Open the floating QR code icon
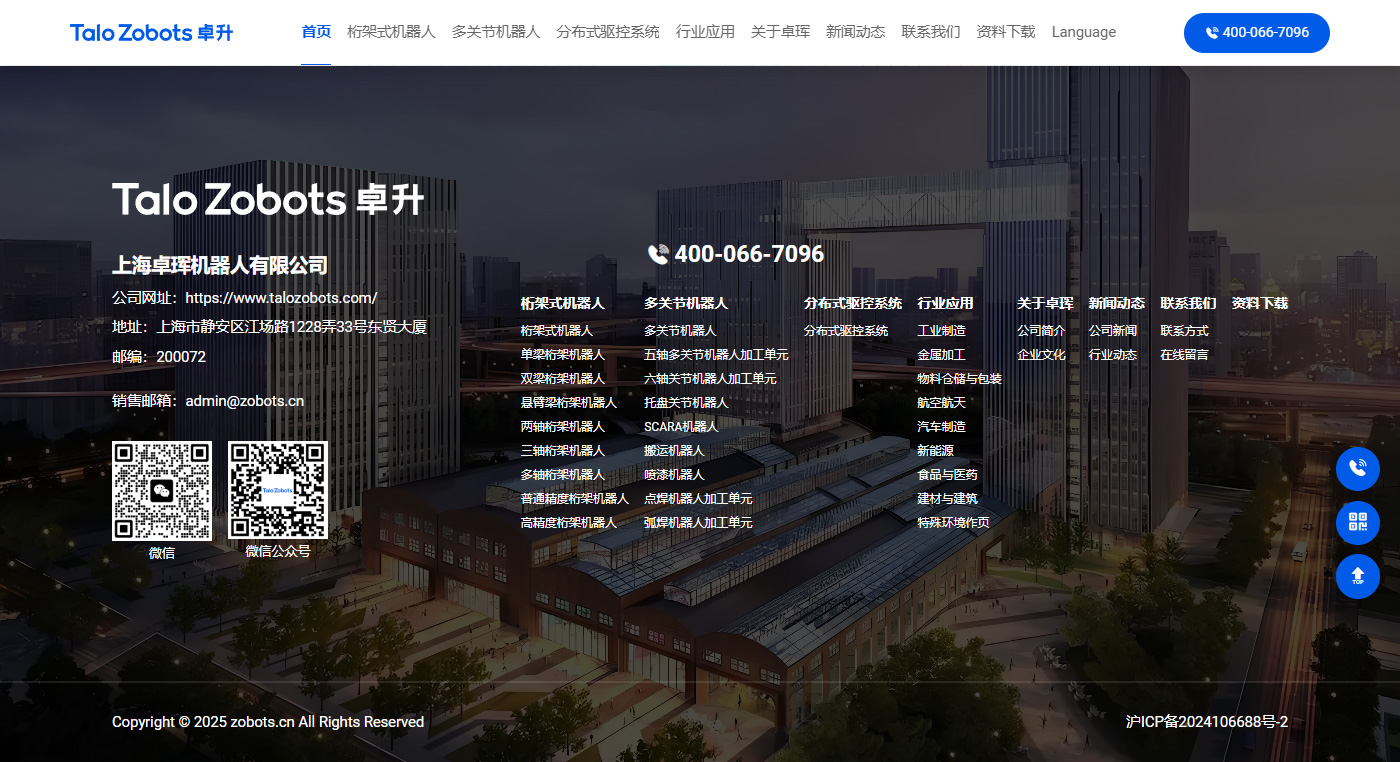Image resolution: width=1400 pixels, height=762 pixels. point(1357,522)
